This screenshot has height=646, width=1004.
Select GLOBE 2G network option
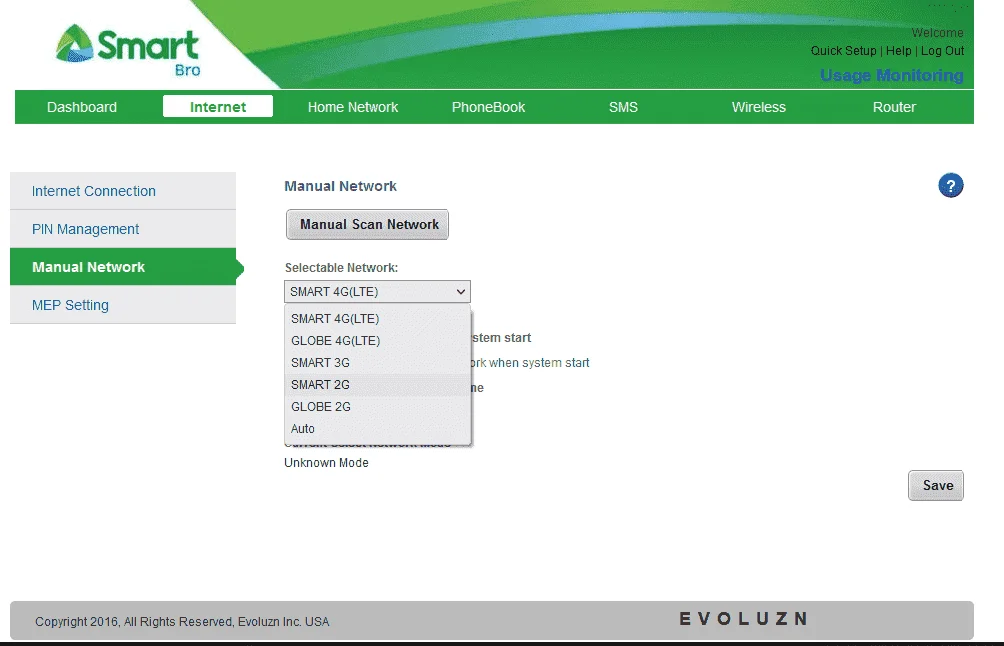point(378,407)
